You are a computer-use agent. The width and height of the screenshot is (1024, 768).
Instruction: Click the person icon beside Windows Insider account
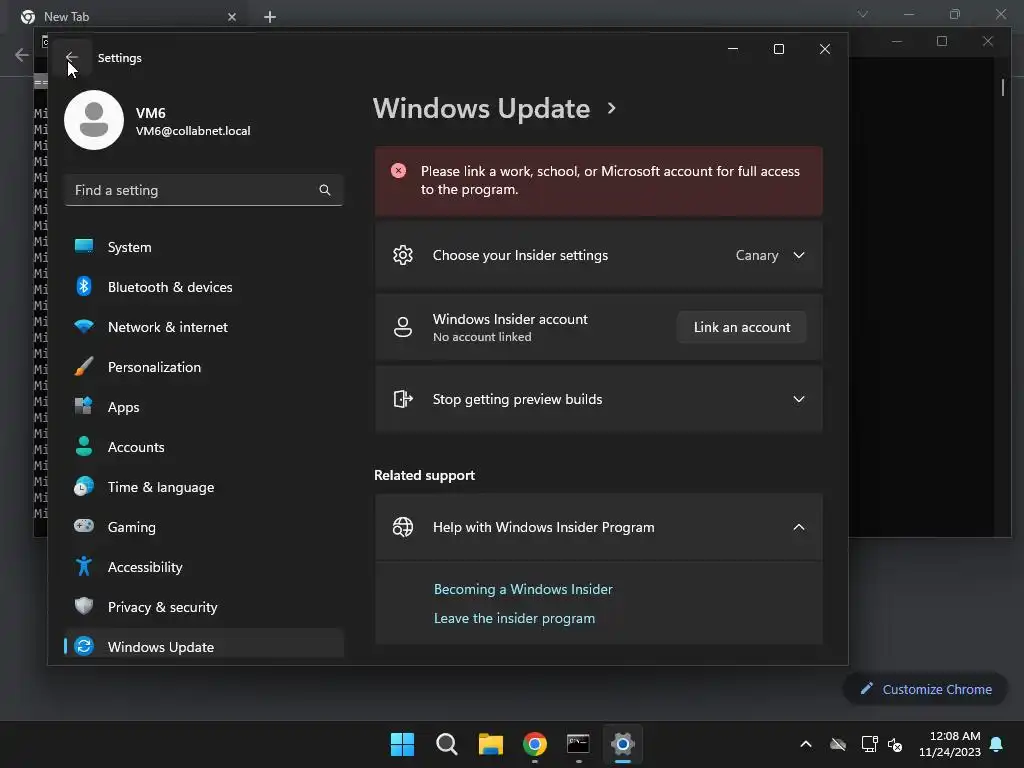(x=403, y=327)
